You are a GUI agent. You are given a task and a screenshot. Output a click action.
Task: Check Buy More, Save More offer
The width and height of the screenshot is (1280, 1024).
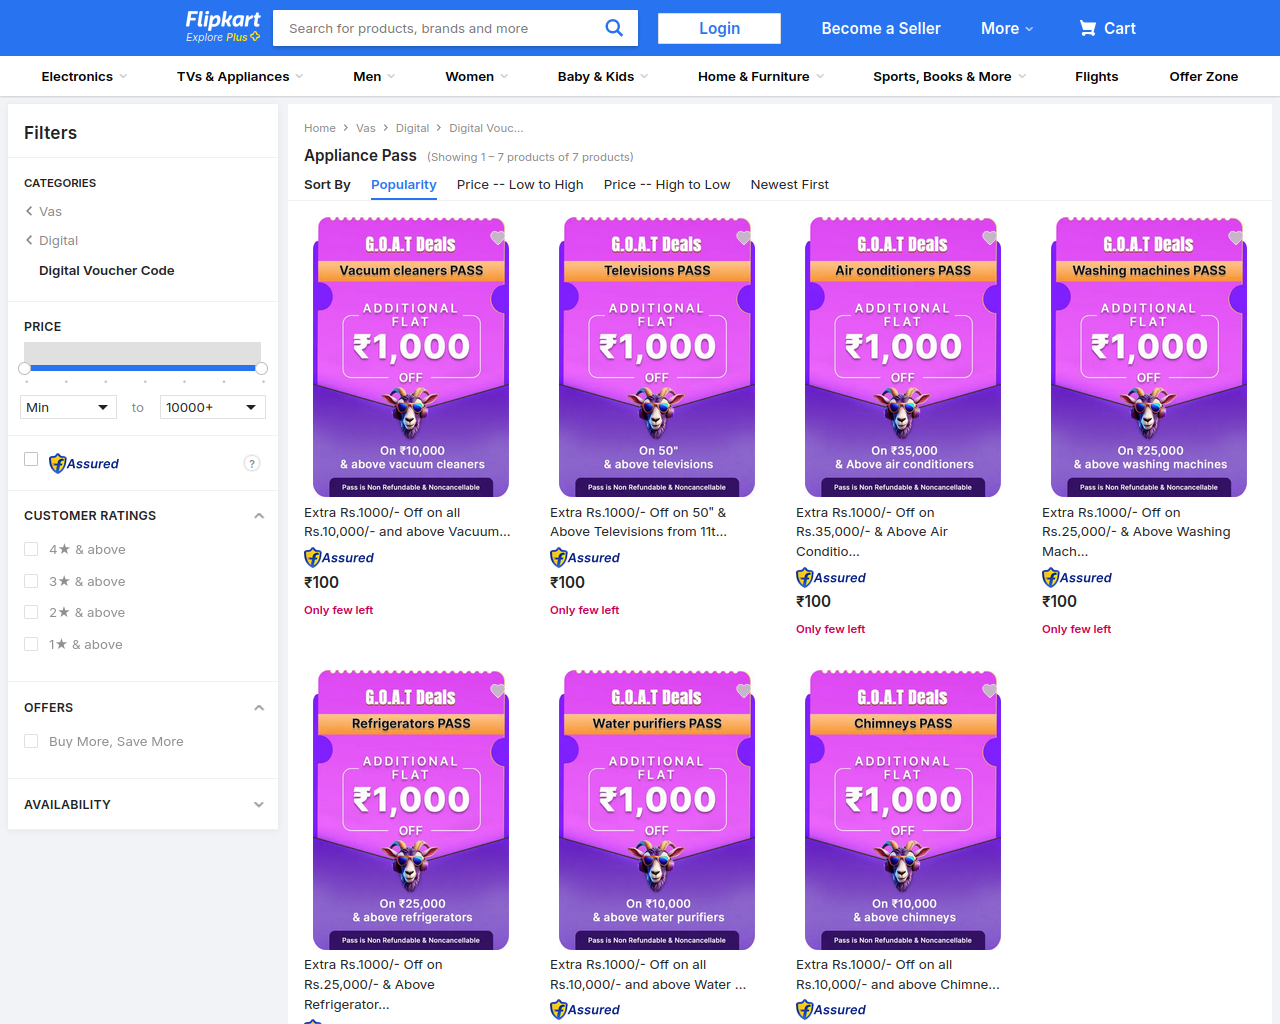(31, 741)
